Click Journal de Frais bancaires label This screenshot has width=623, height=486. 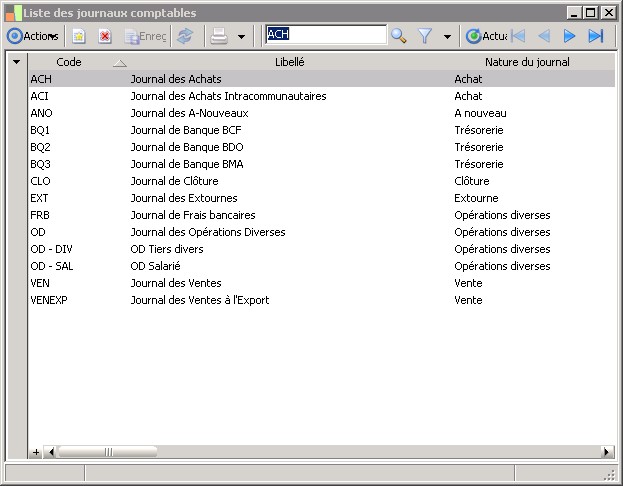click(193, 215)
